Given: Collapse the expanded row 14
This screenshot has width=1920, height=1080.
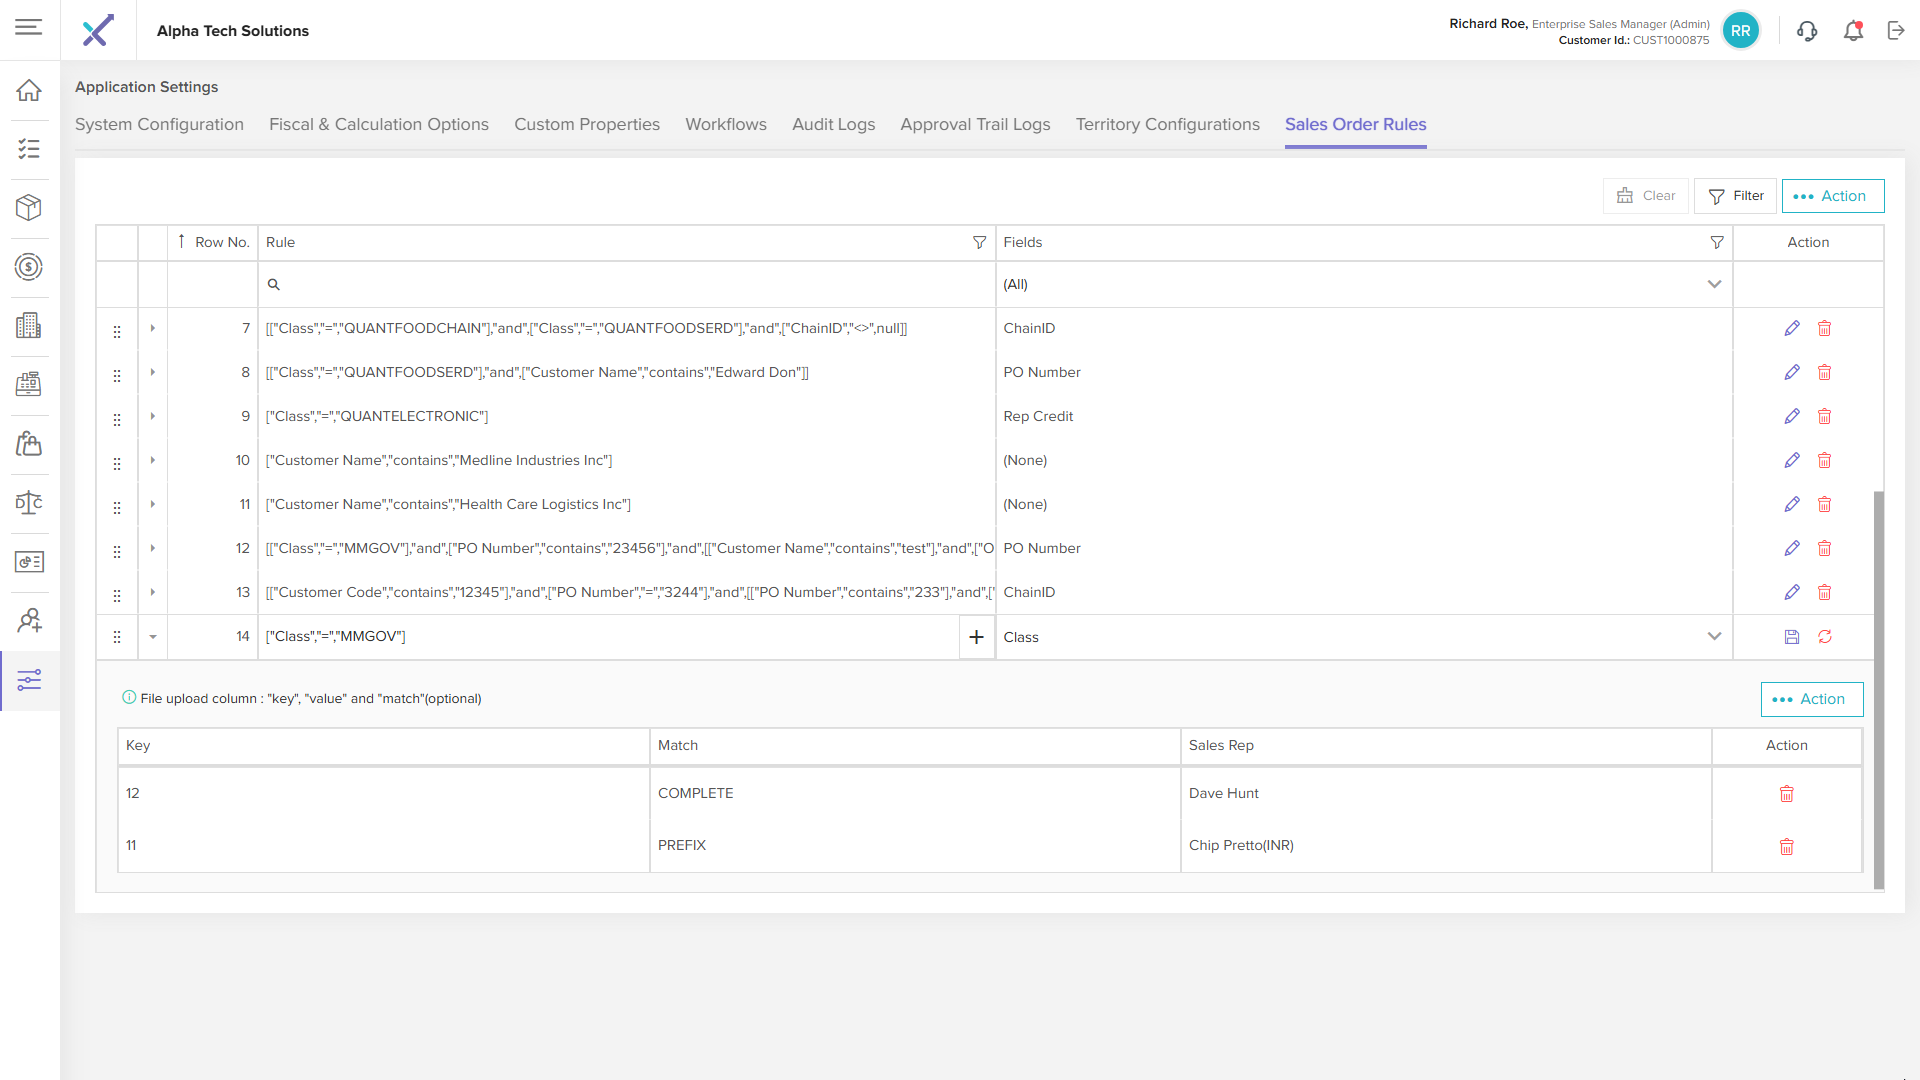Looking at the screenshot, I should (x=153, y=637).
